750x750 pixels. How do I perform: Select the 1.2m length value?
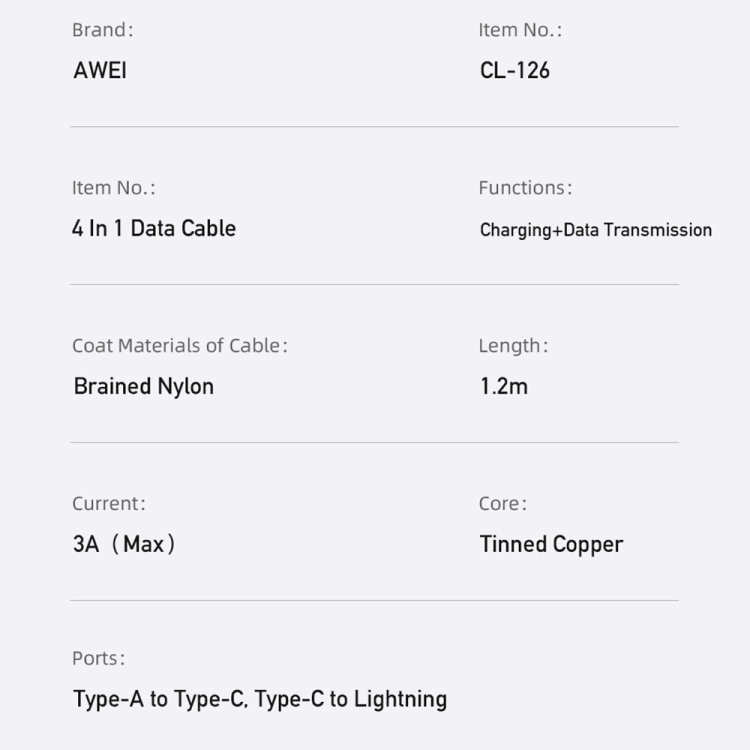(504, 386)
